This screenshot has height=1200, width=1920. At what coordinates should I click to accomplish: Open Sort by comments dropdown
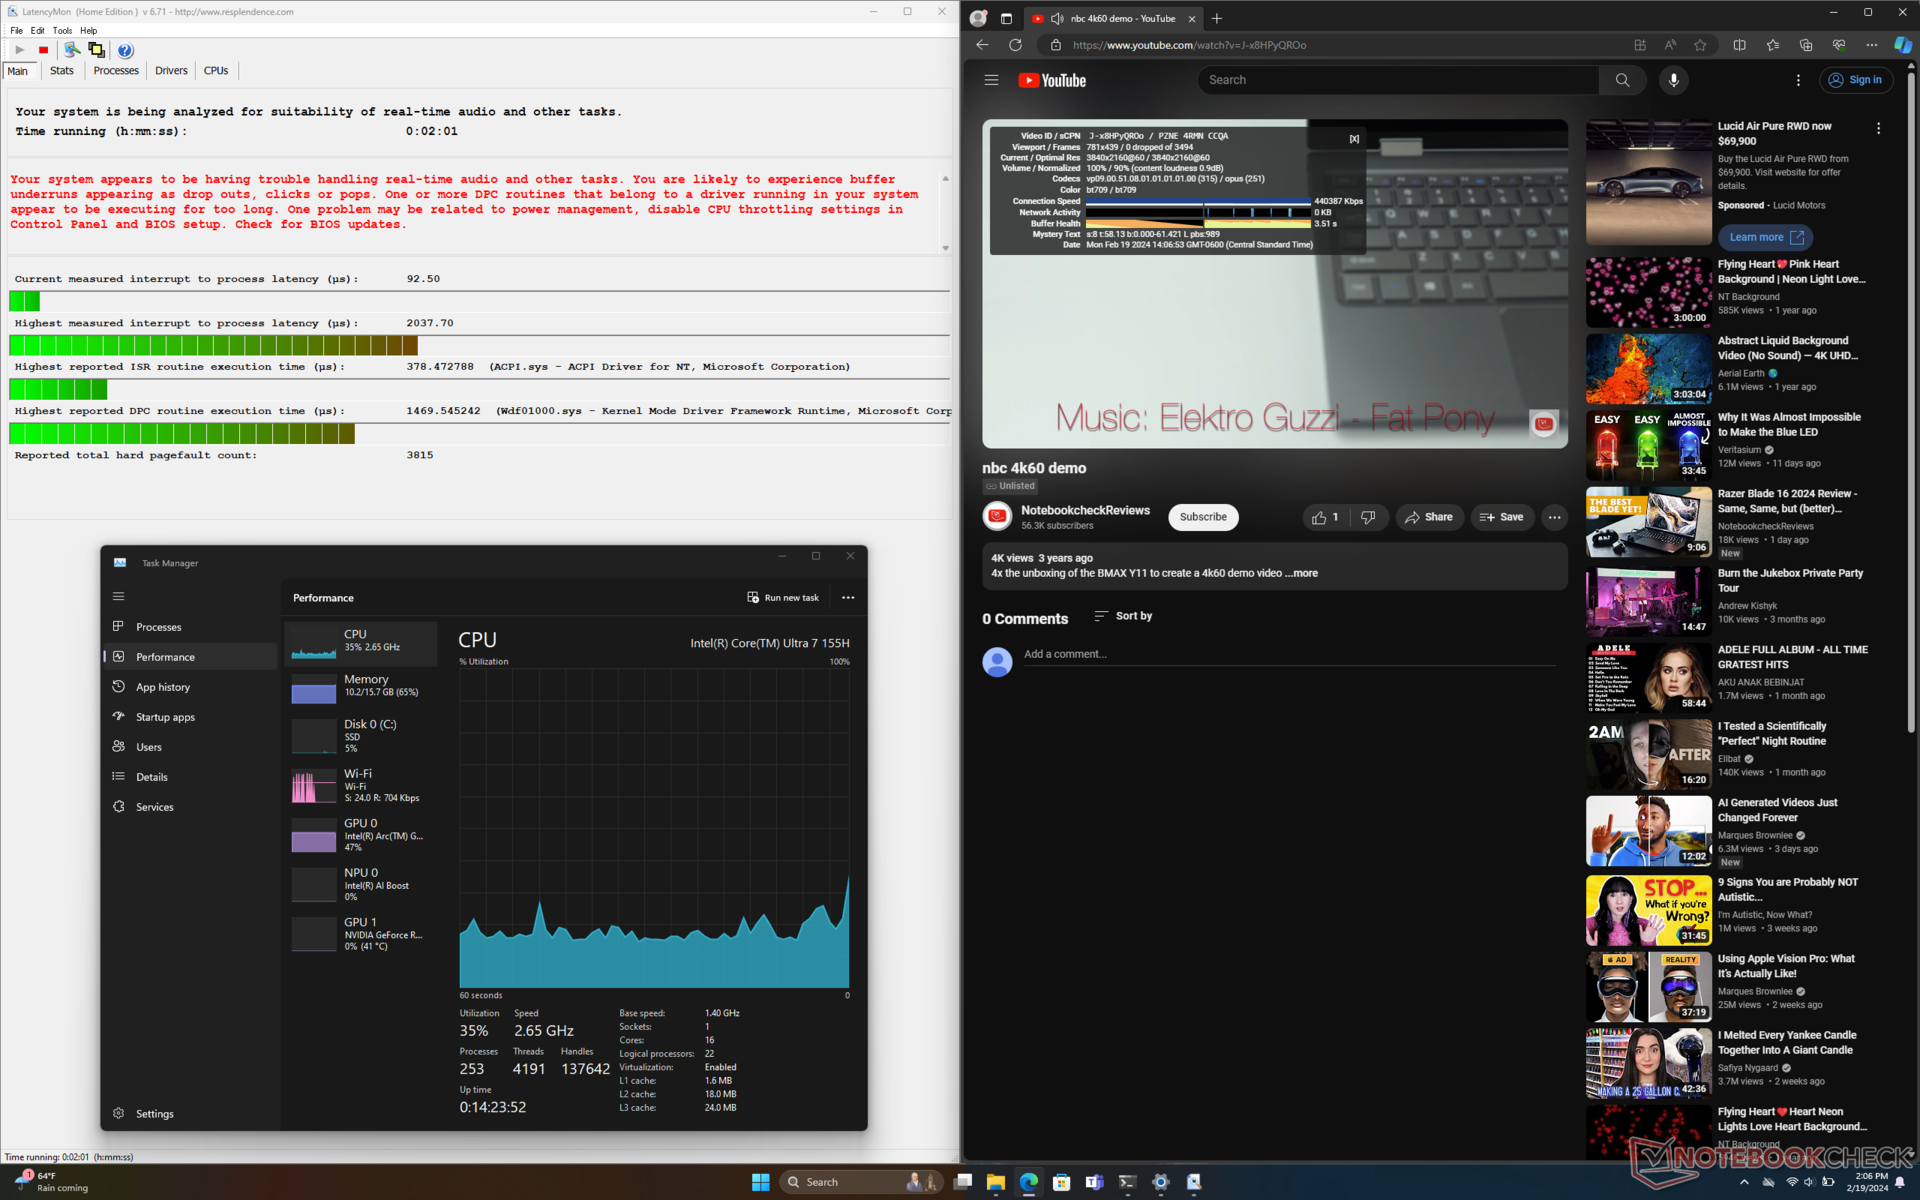pyautogui.click(x=1124, y=616)
